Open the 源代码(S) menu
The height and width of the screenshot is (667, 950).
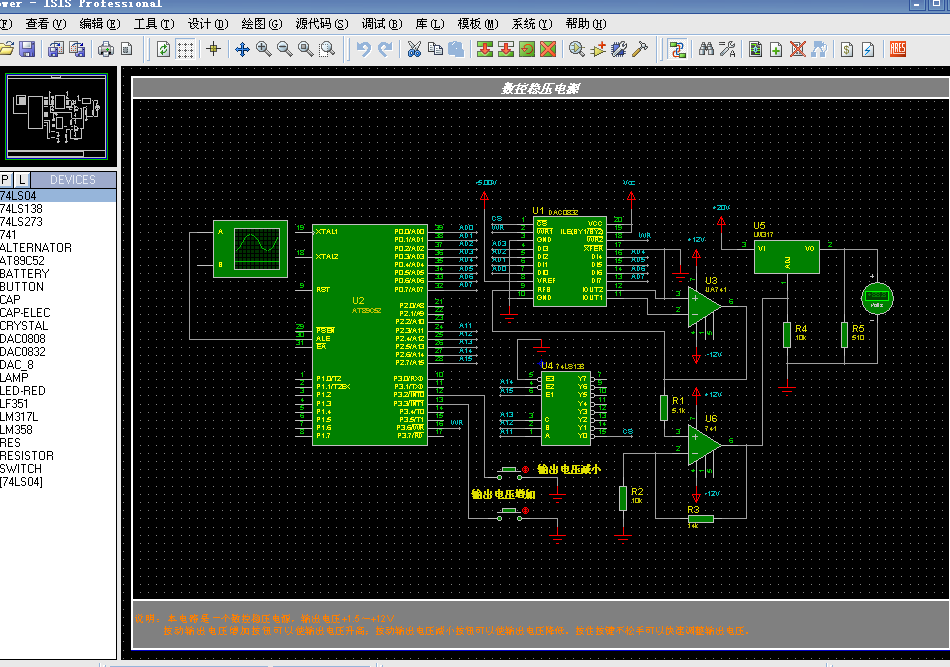click(x=322, y=24)
